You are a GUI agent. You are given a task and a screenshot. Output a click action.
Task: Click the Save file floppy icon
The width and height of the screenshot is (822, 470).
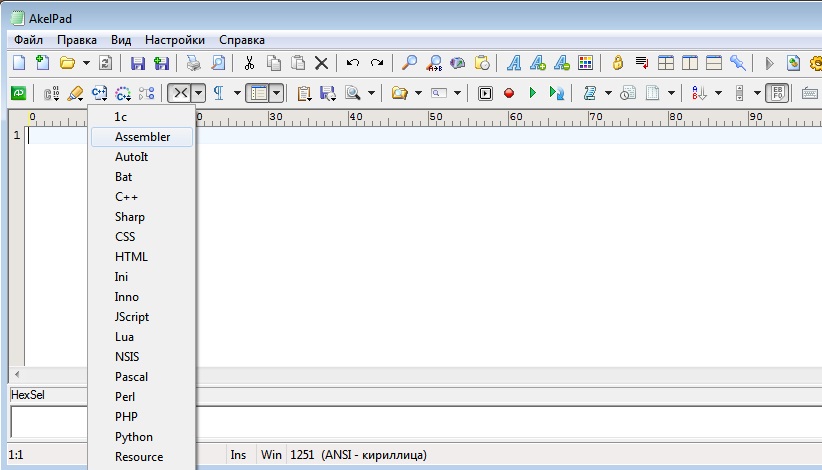pyautogui.click(x=138, y=63)
